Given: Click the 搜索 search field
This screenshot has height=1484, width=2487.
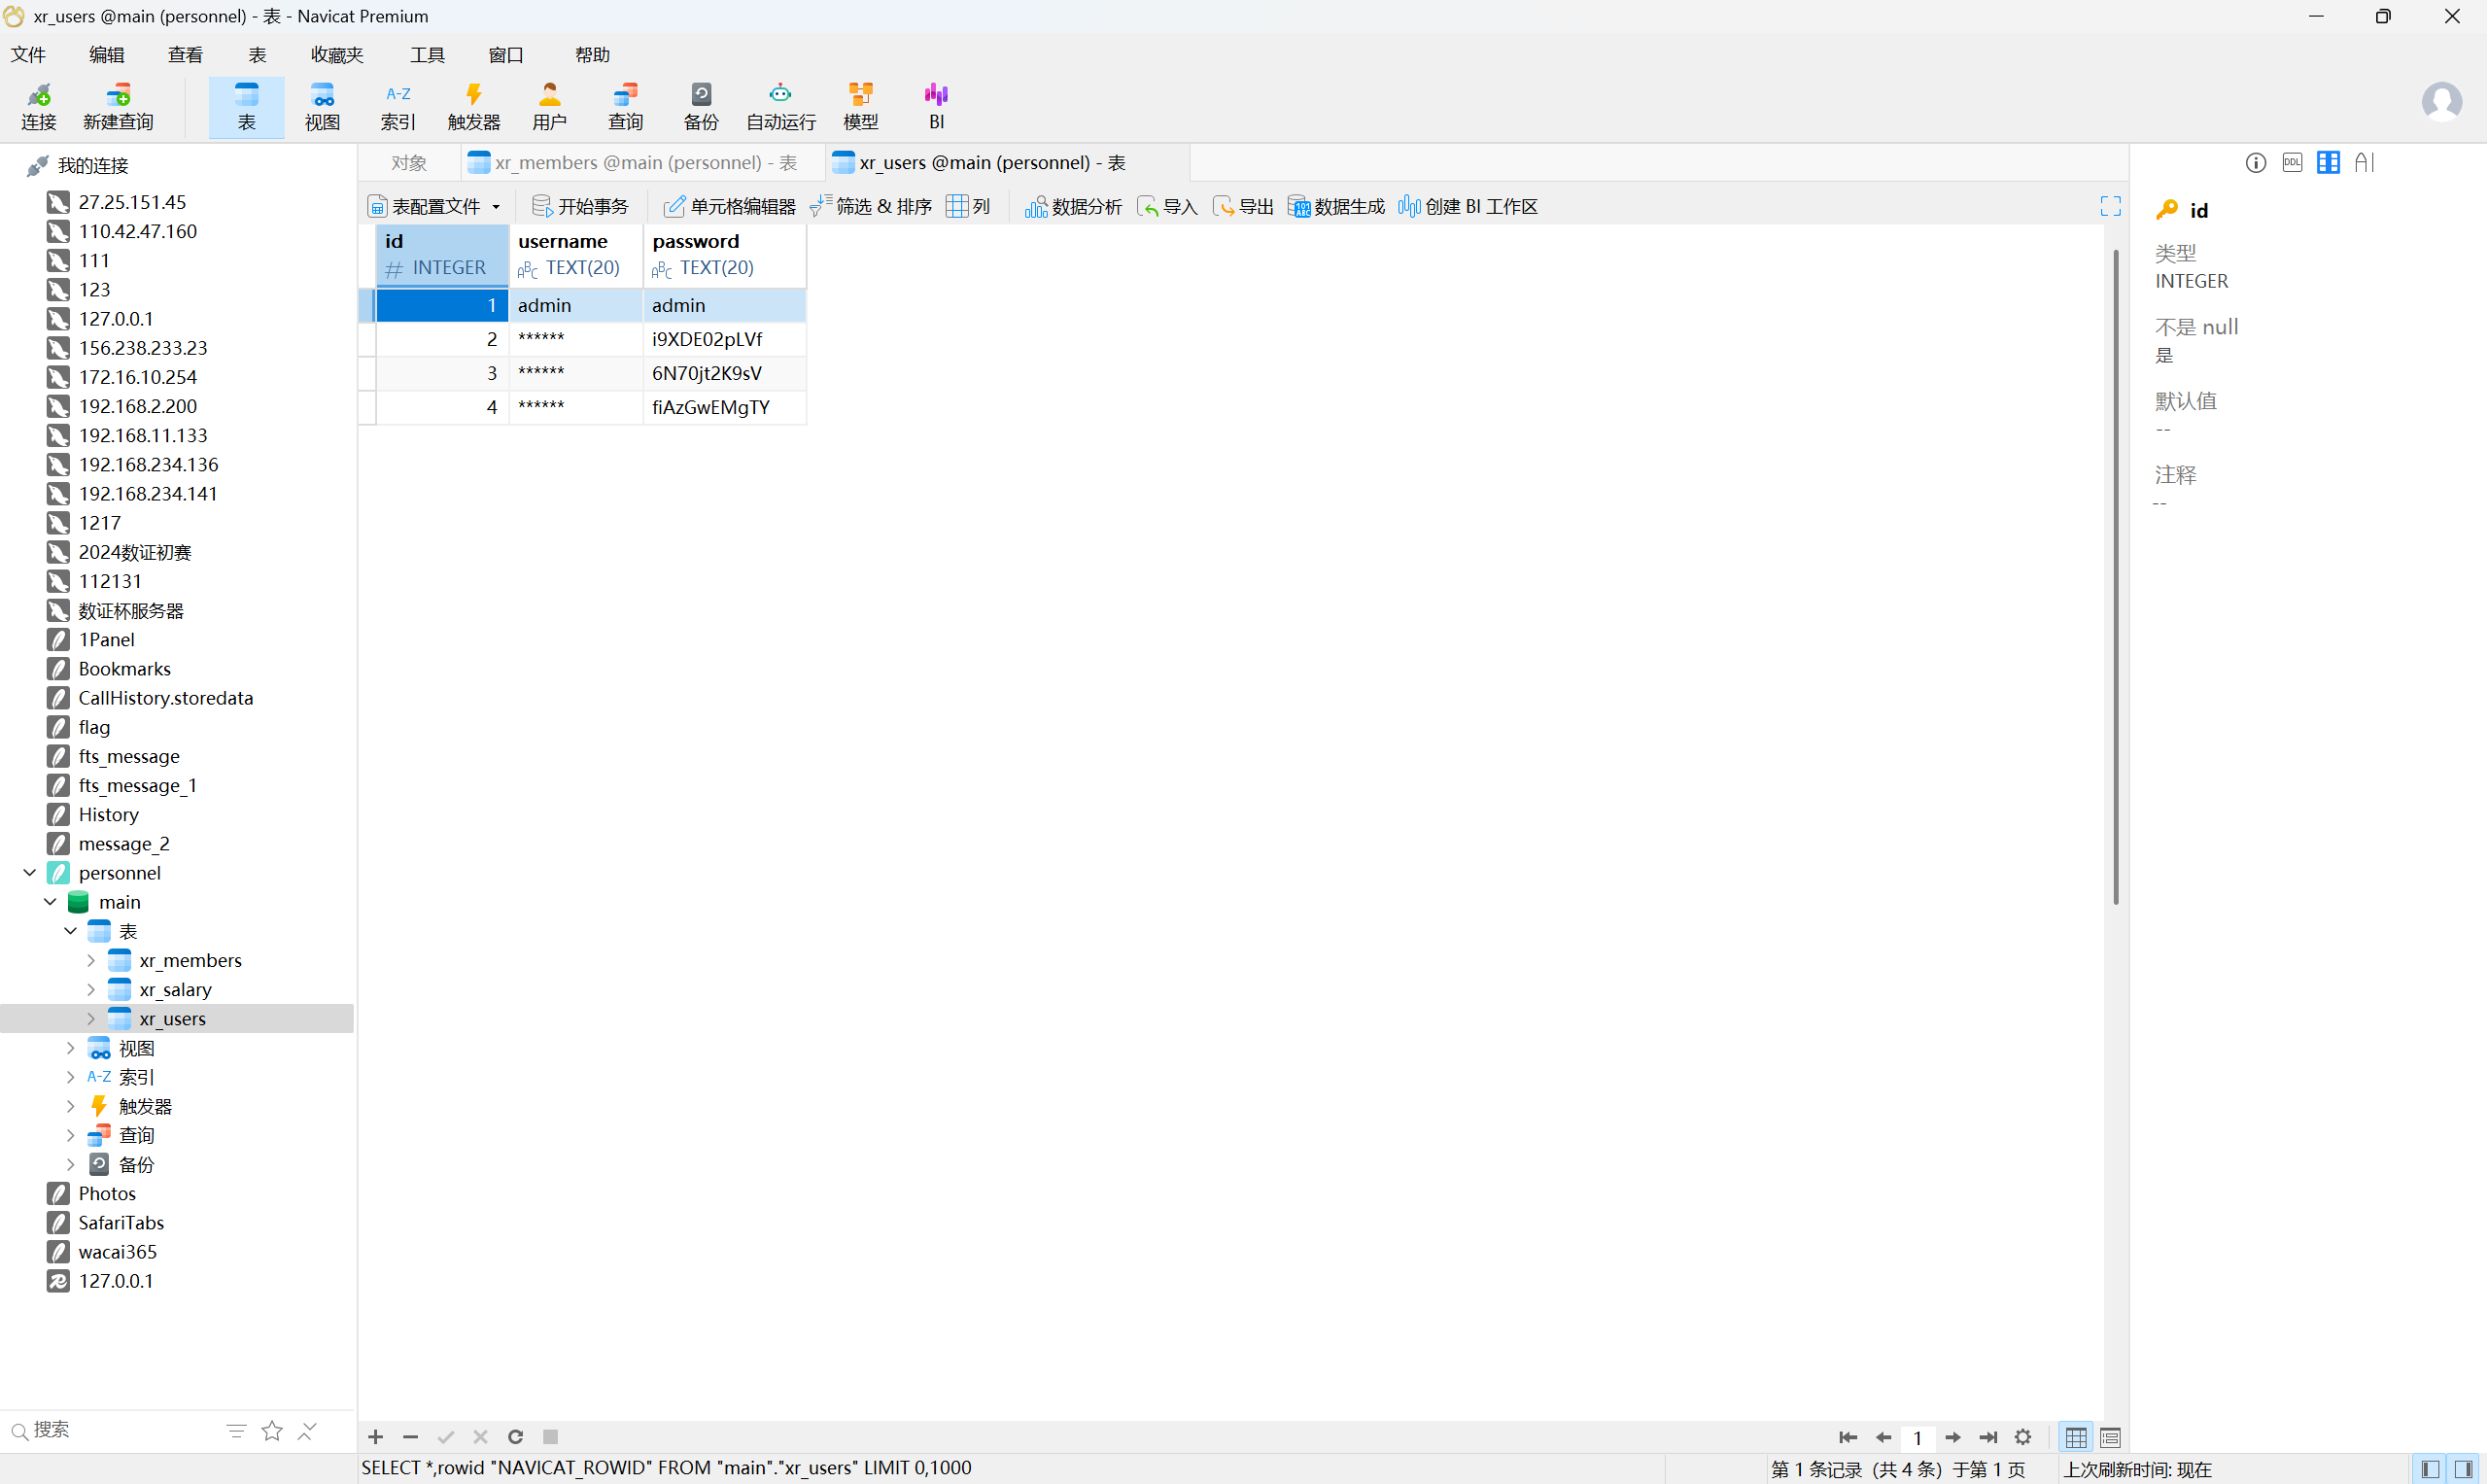Looking at the screenshot, I should [110, 1430].
